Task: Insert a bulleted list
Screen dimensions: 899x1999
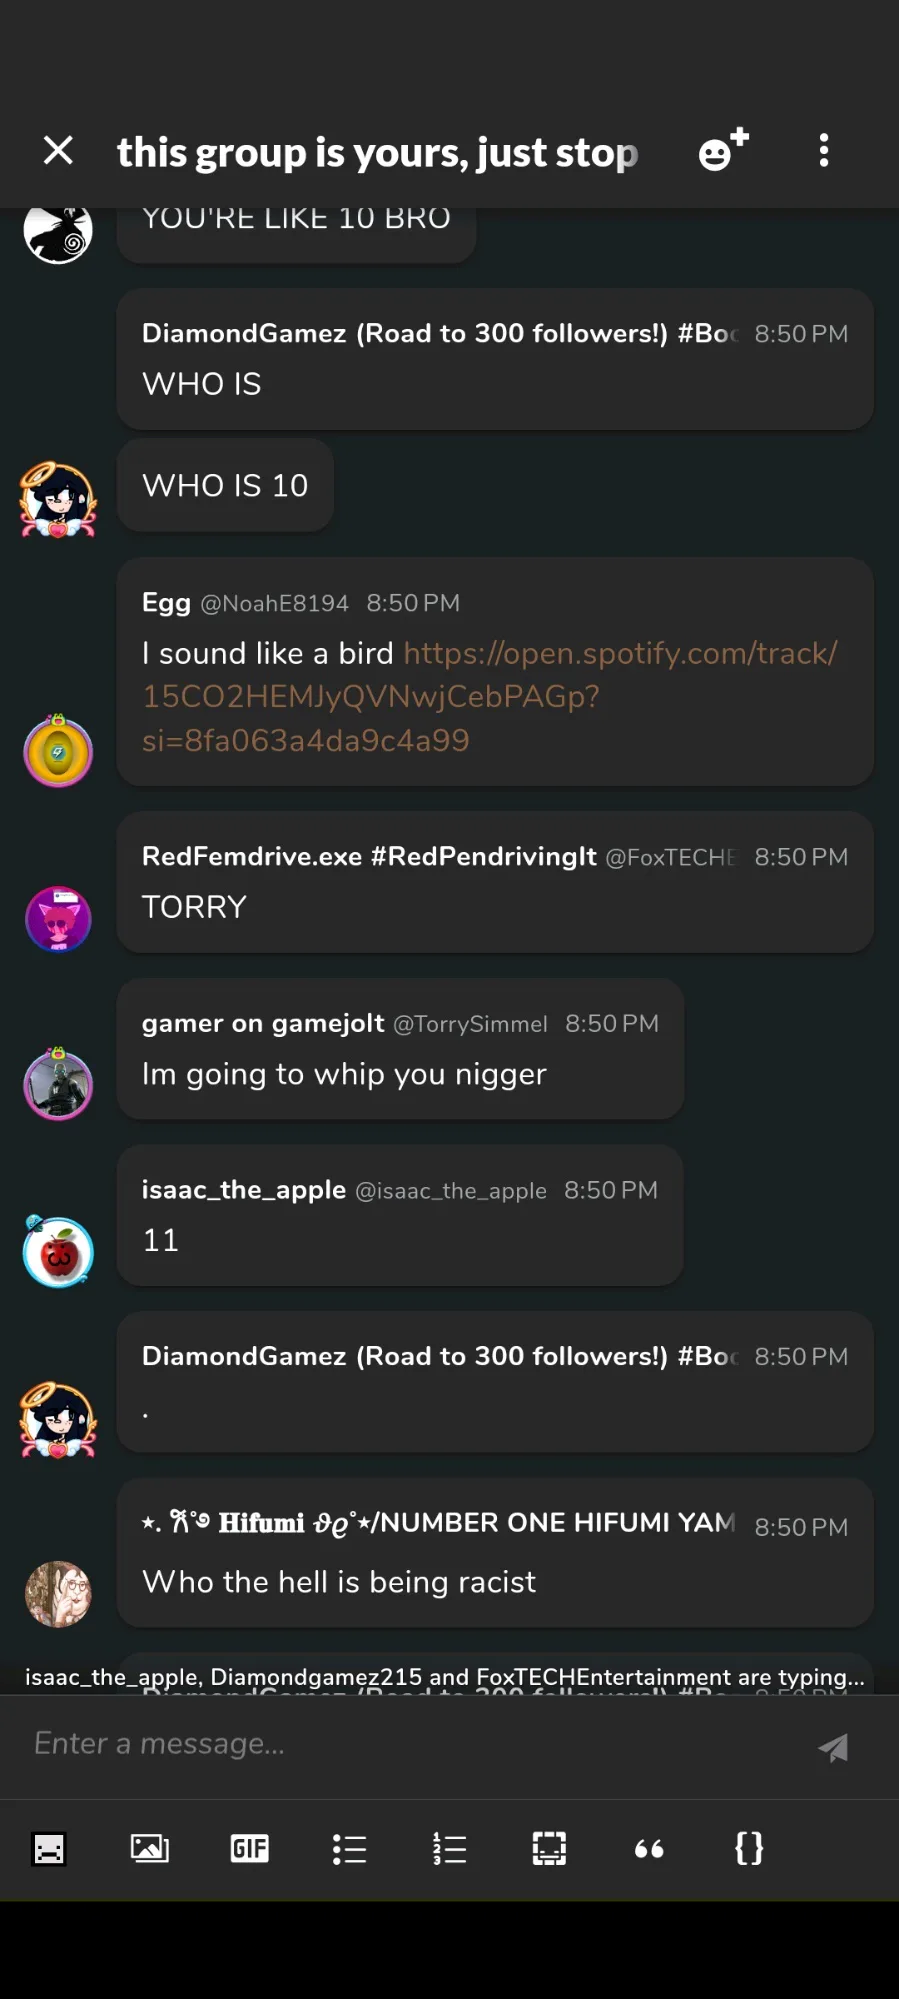Action: (x=349, y=1849)
